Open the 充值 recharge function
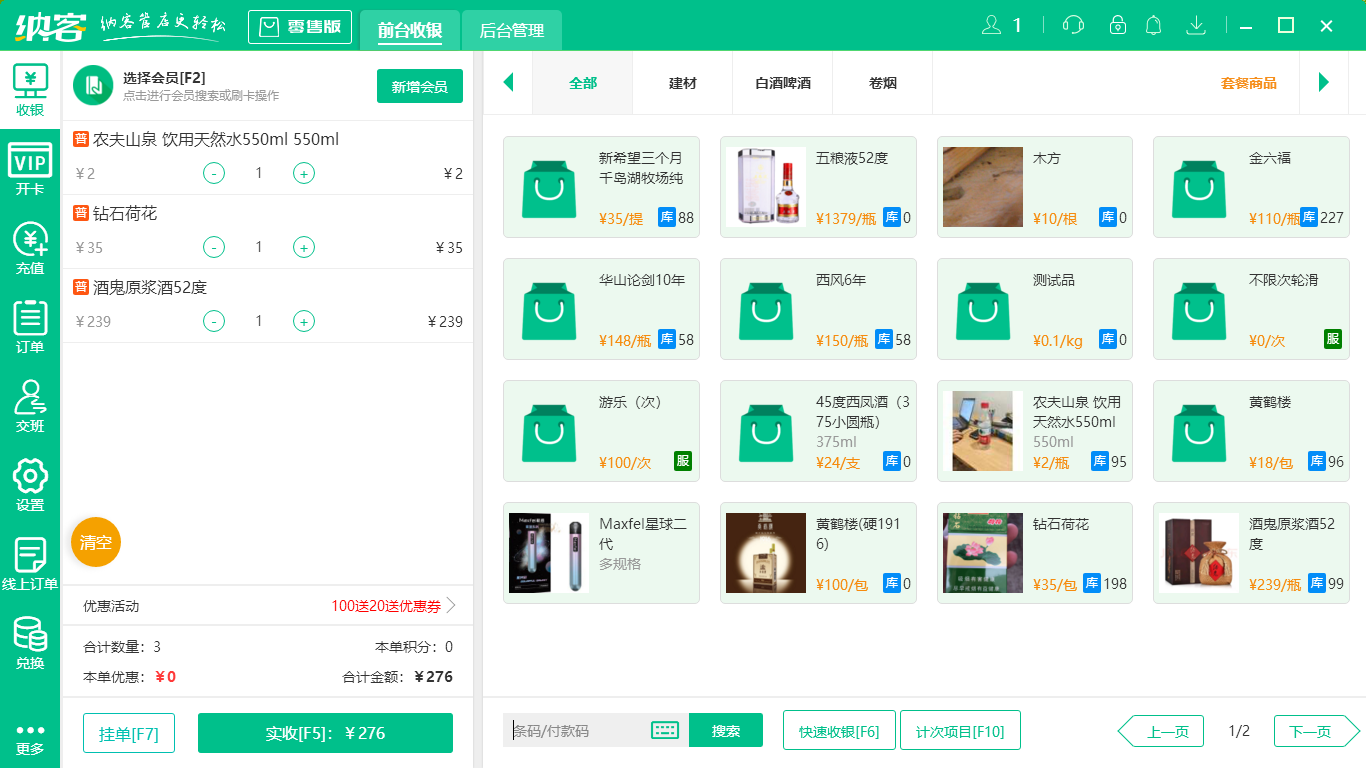The image size is (1366, 768). pos(30,248)
